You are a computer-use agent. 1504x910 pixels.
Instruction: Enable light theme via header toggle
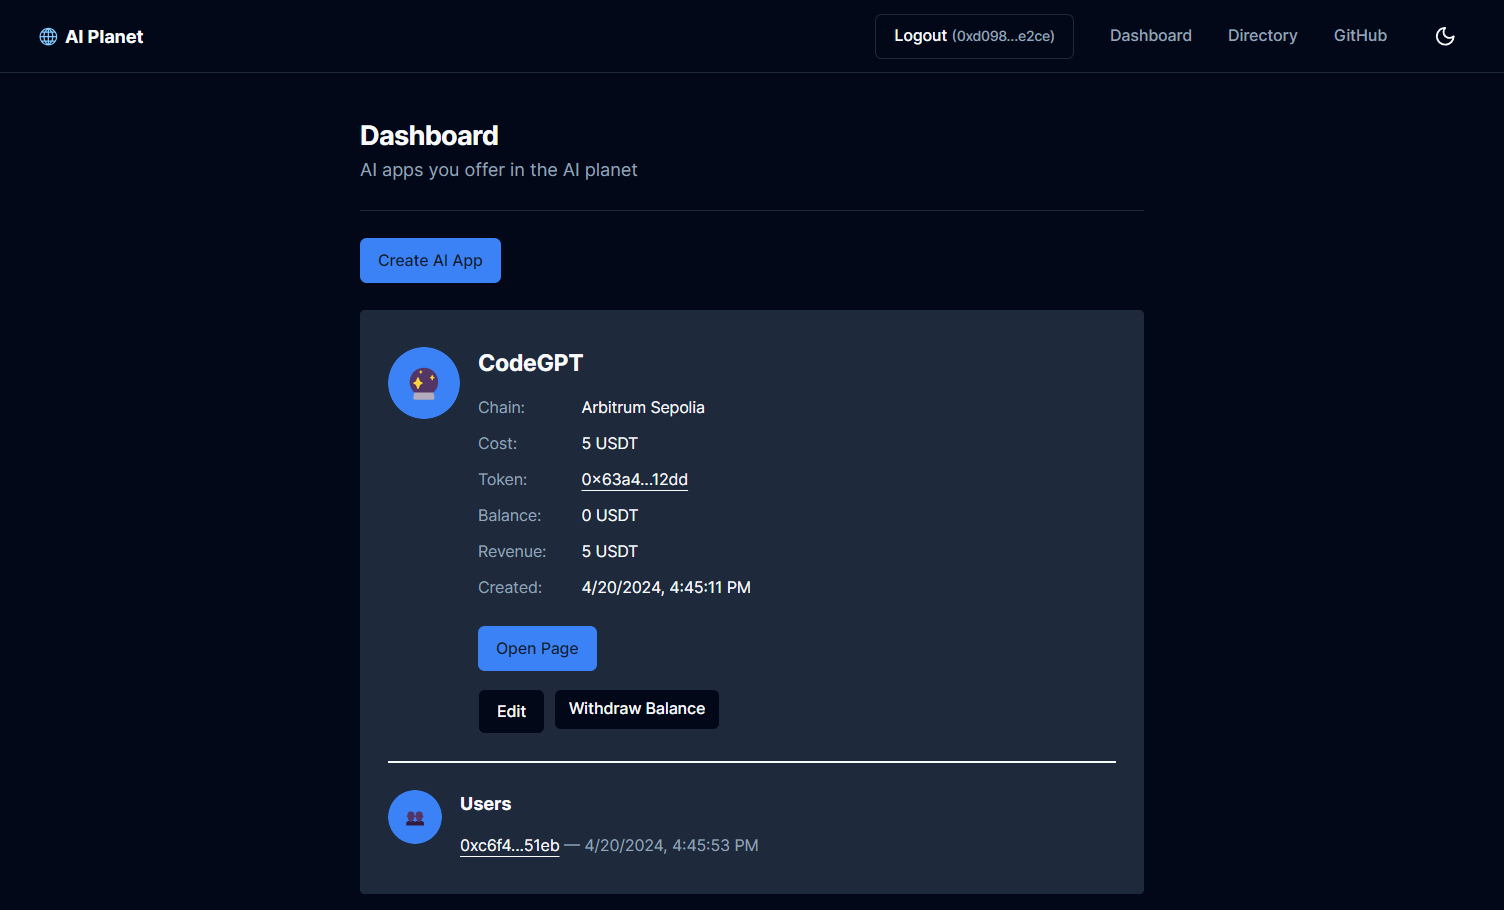point(1444,36)
